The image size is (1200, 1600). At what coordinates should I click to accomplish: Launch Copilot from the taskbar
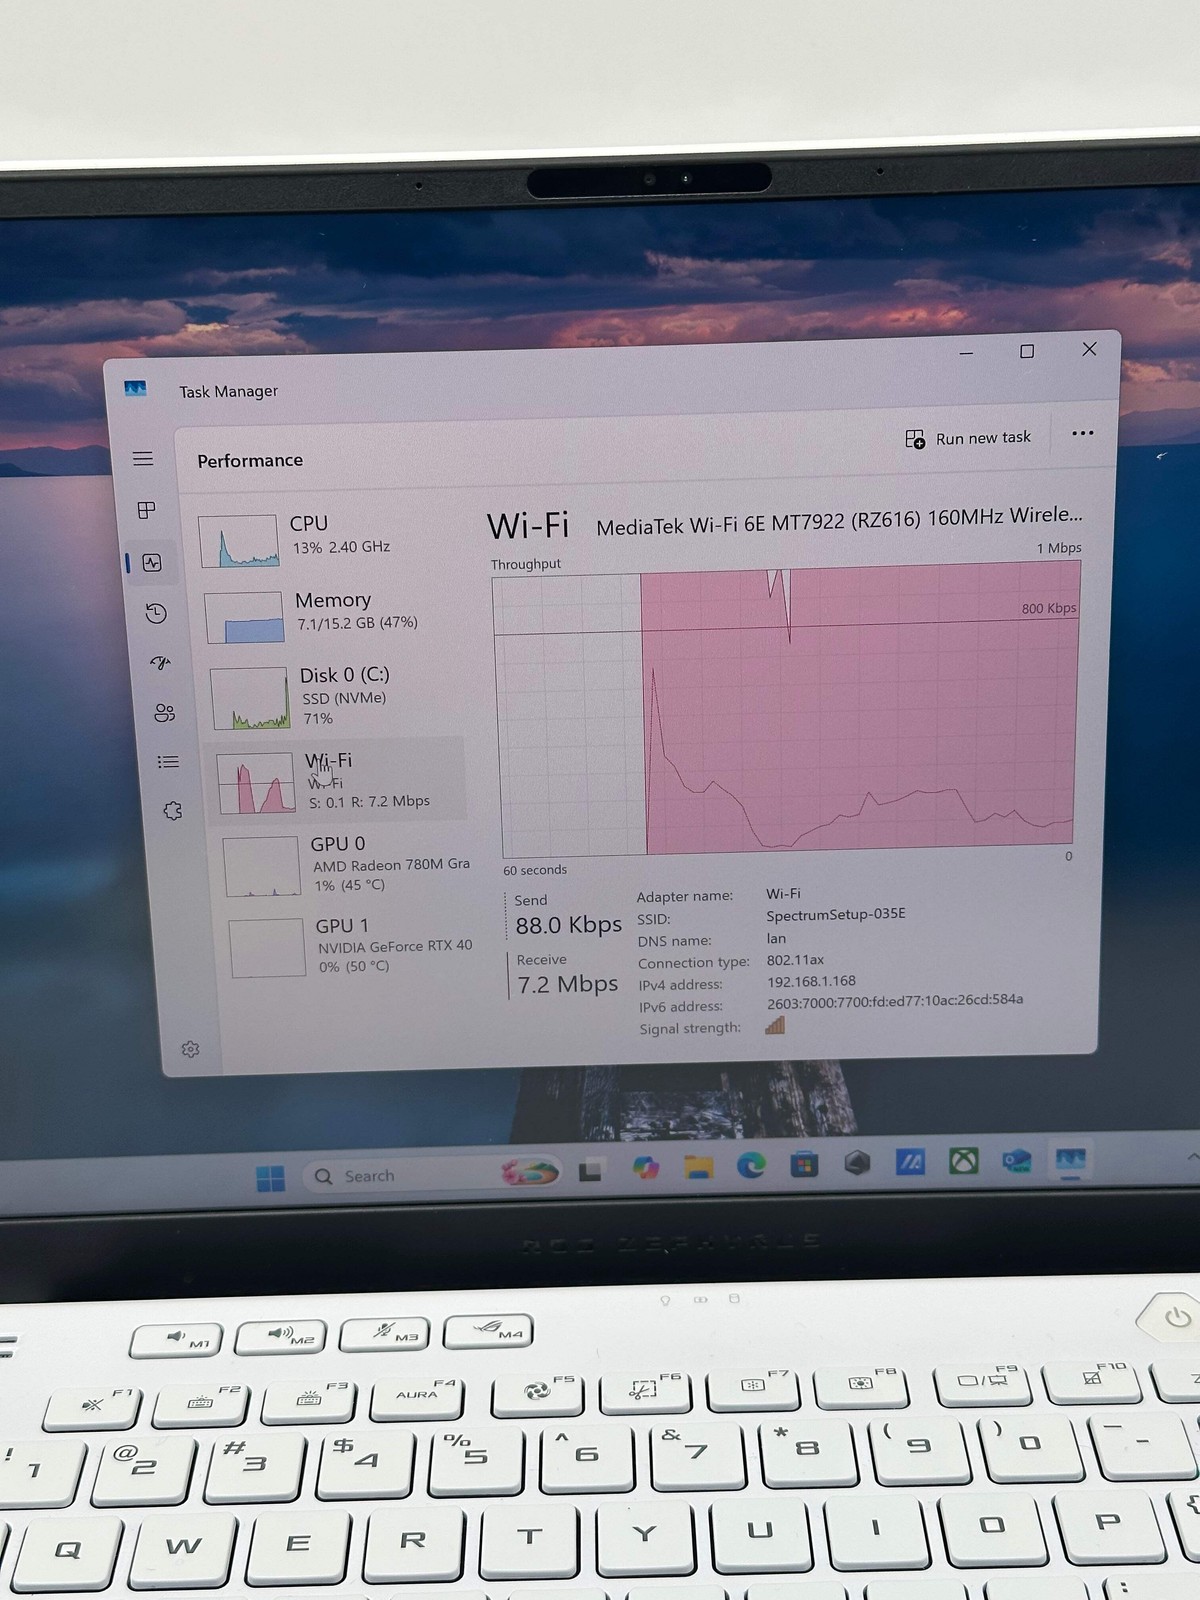pyautogui.click(x=645, y=1167)
